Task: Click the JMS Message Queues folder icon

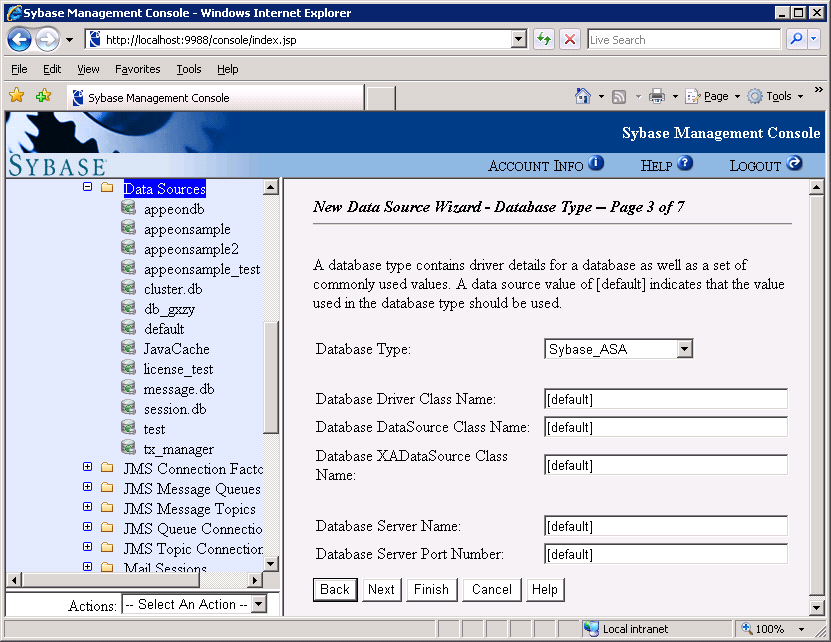Action: pyautogui.click(x=107, y=487)
